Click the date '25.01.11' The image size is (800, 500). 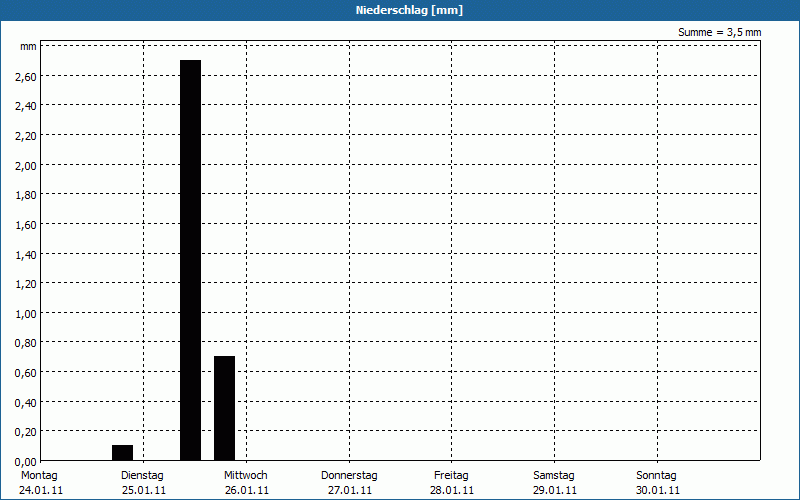(144, 490)
